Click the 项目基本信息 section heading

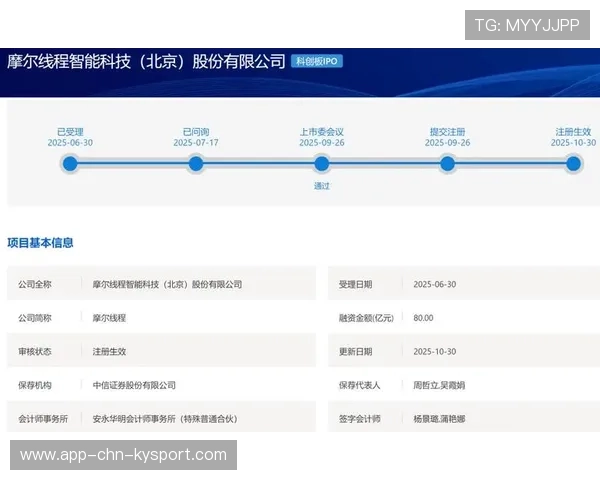click(x=40, y=243)
